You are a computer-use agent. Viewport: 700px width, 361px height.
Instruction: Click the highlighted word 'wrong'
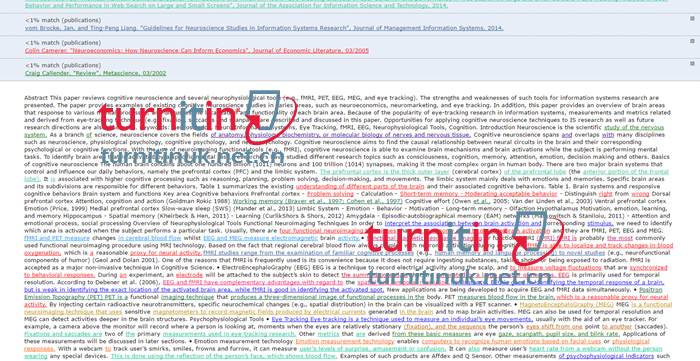(640, 194)
